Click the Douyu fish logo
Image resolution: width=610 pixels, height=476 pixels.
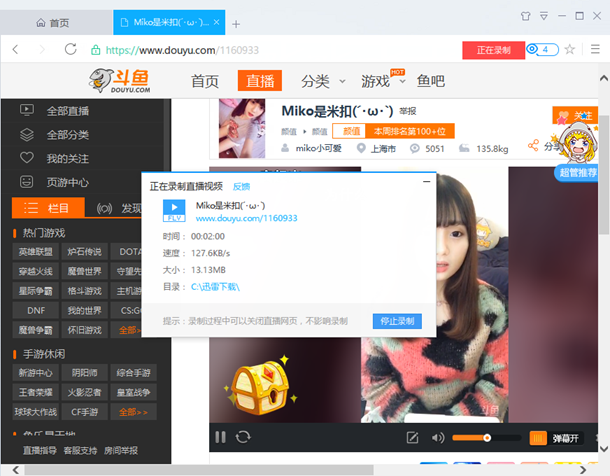[119, 81]
